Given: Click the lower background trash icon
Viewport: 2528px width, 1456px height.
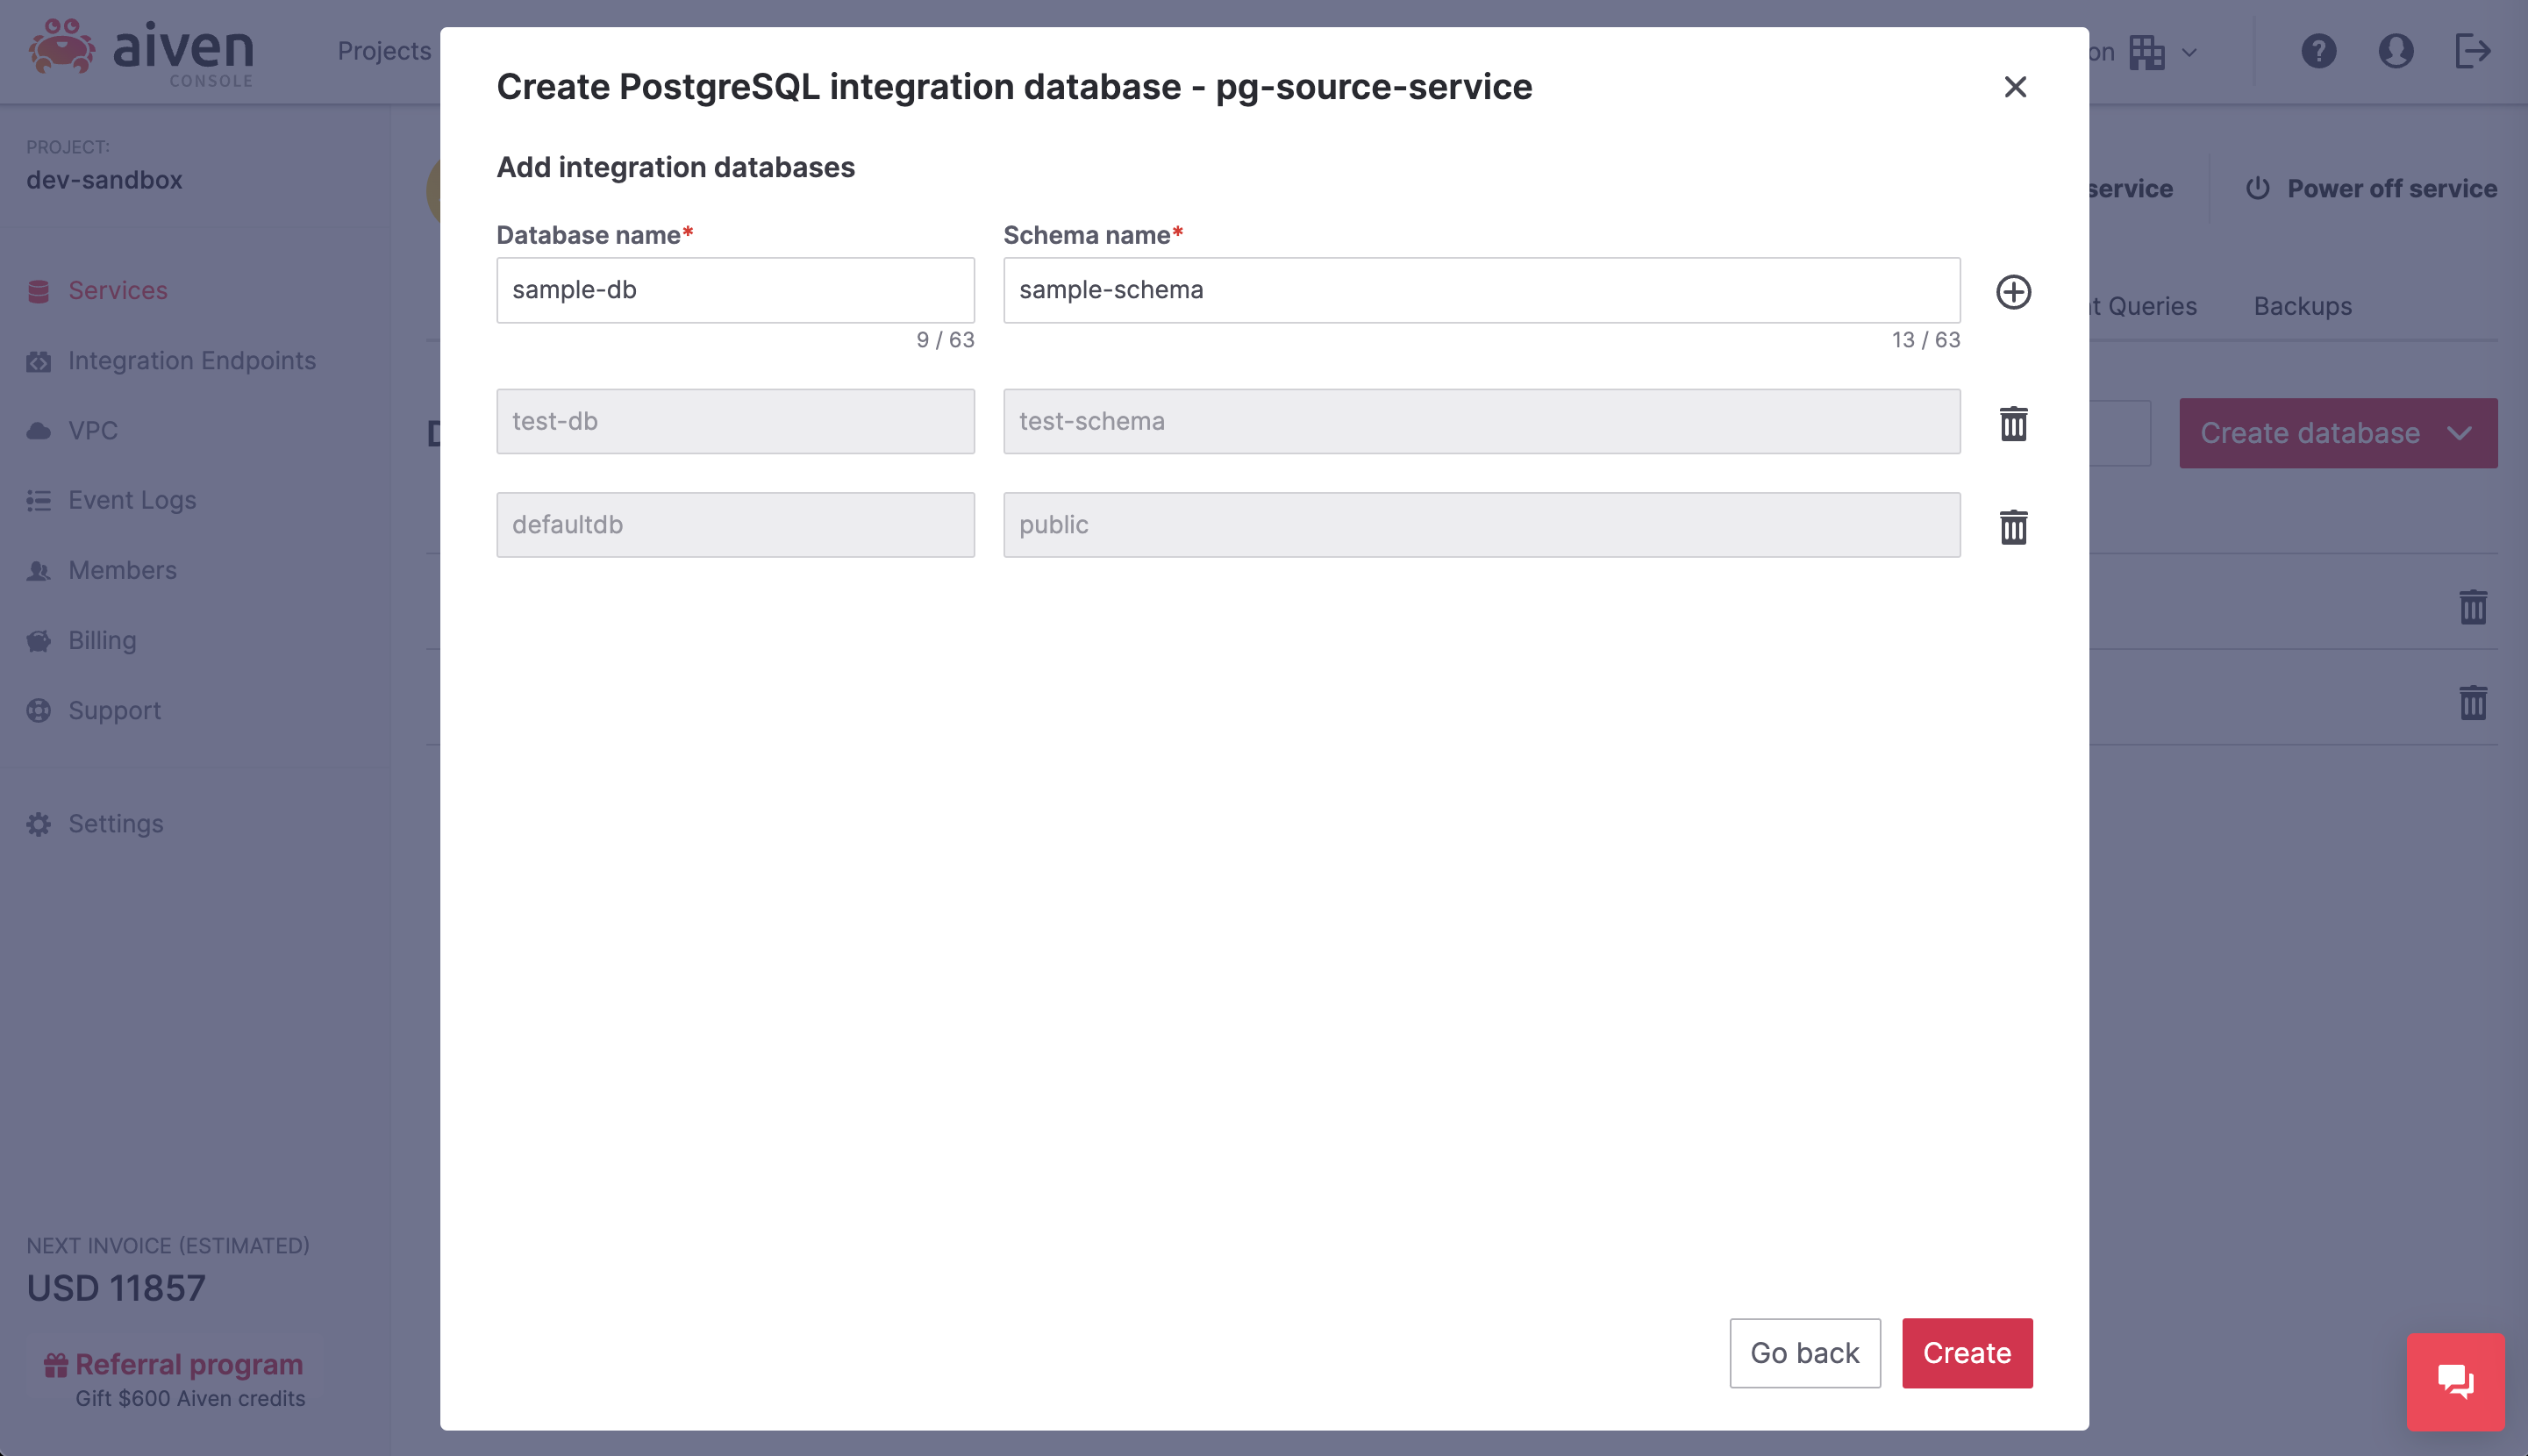Looking at the screenshot, I should [2472, 702].
